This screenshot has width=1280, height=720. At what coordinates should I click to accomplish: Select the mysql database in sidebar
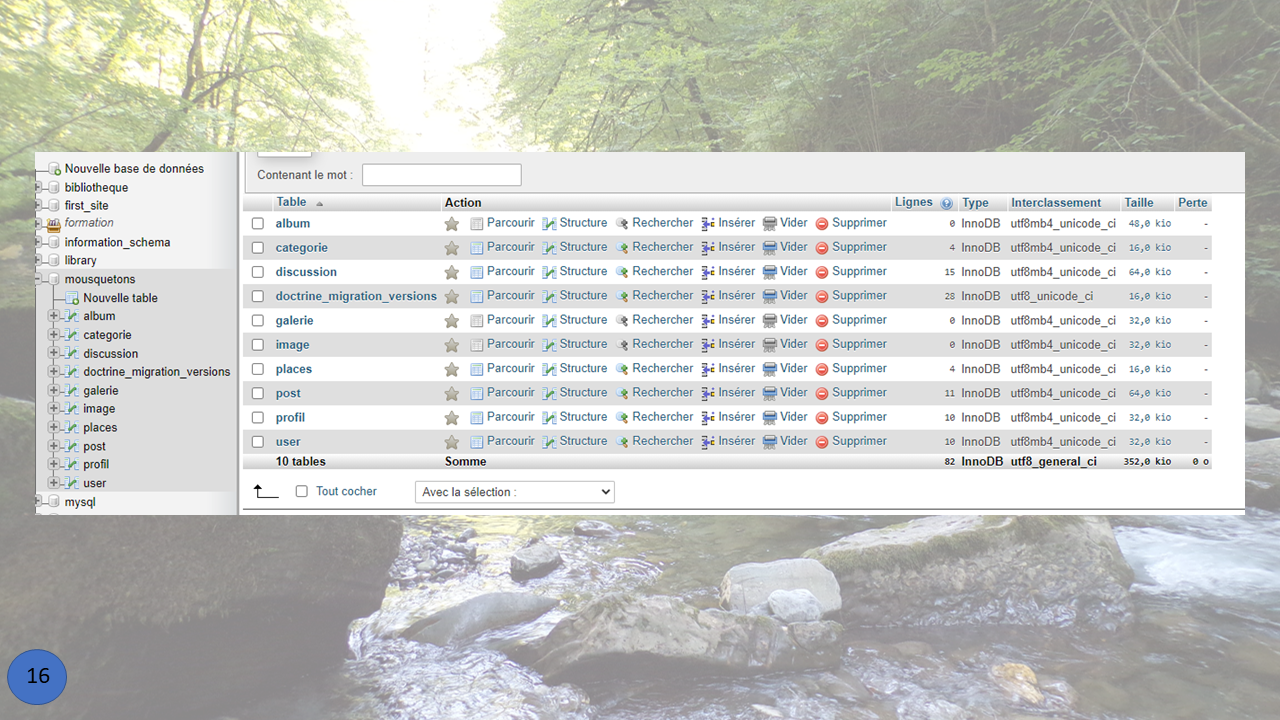coord(79,502)
